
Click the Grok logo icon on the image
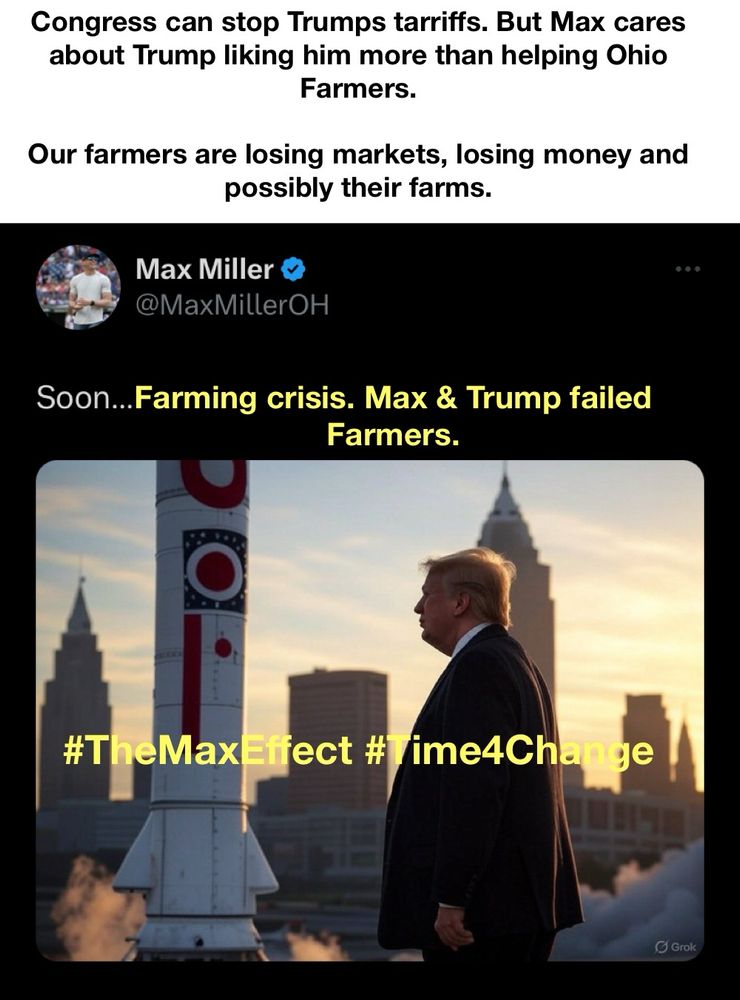pyautogui.click(x=662, y=947)
